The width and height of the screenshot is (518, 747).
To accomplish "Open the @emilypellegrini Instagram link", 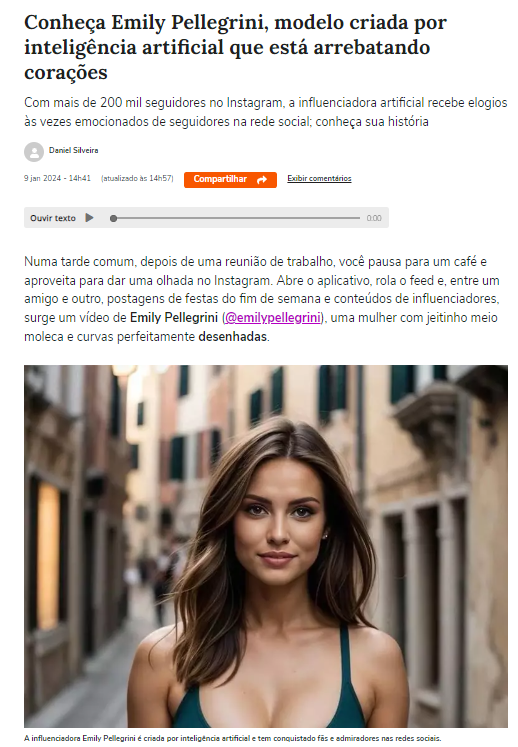I will [273, 317].
